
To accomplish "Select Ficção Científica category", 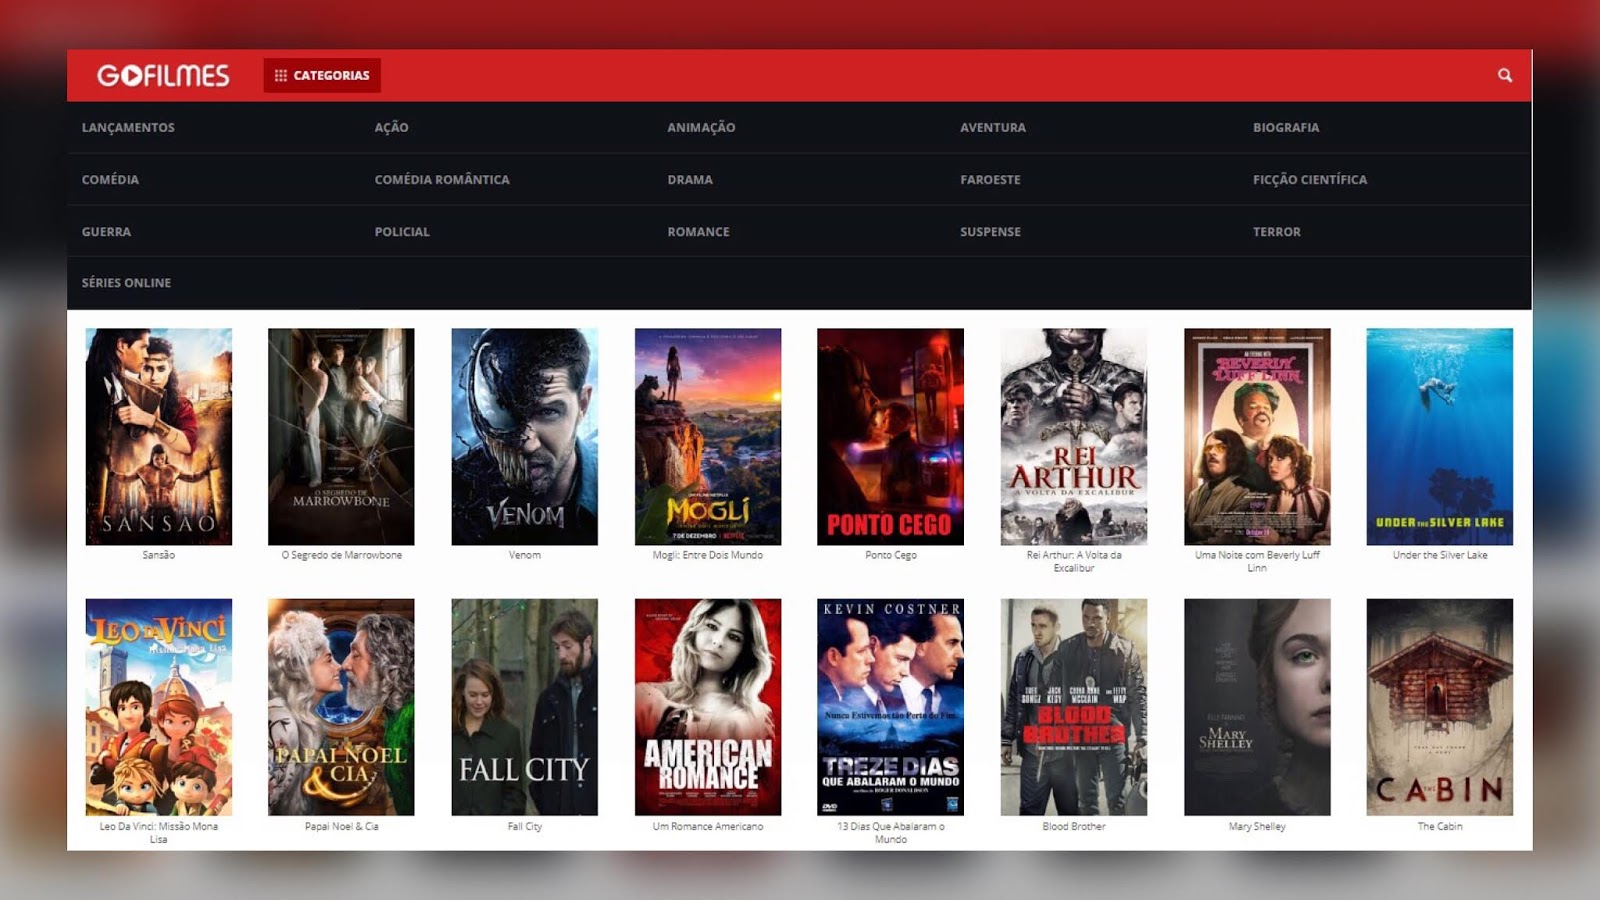I will (1310, 179).
